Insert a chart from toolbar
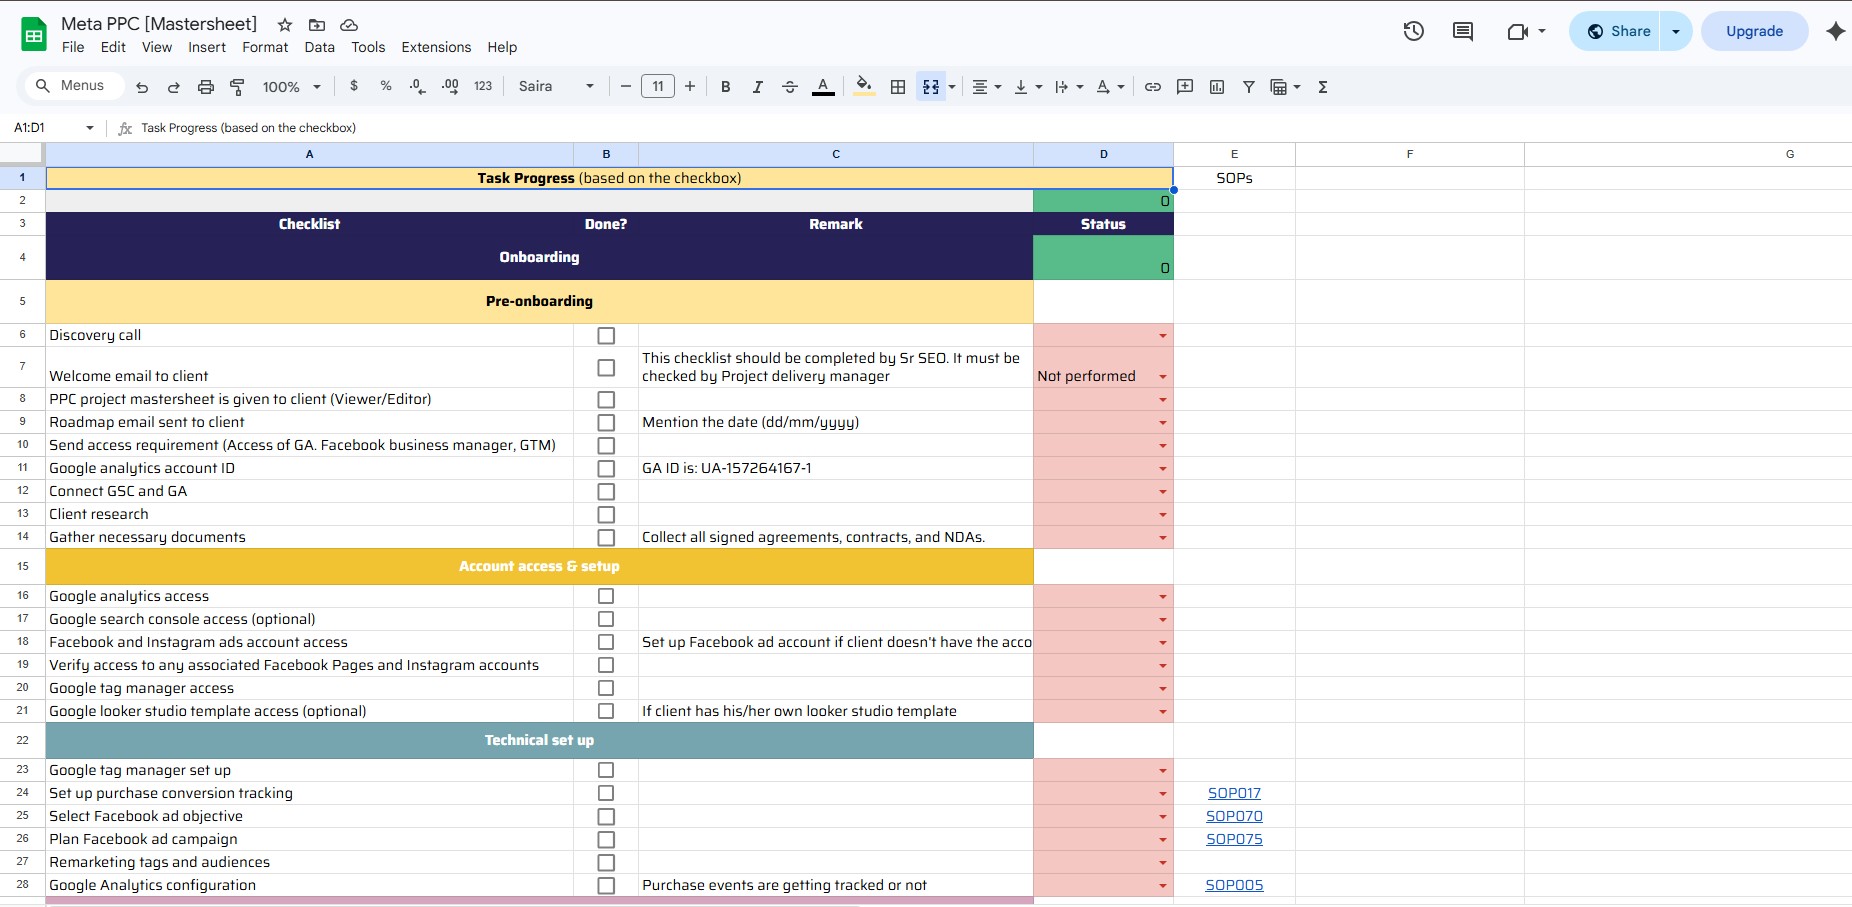The image size is (1852, 907). [1217, 87]
